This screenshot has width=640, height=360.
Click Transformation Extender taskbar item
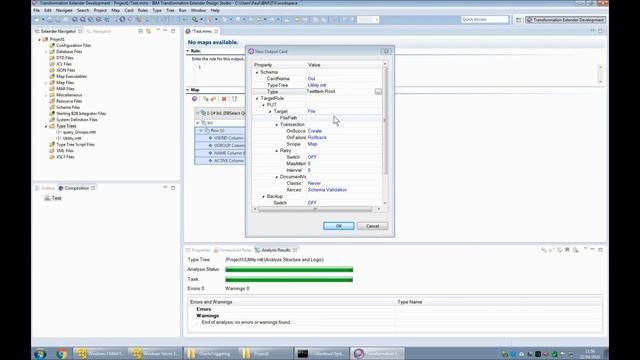click(x=377, y=353)
